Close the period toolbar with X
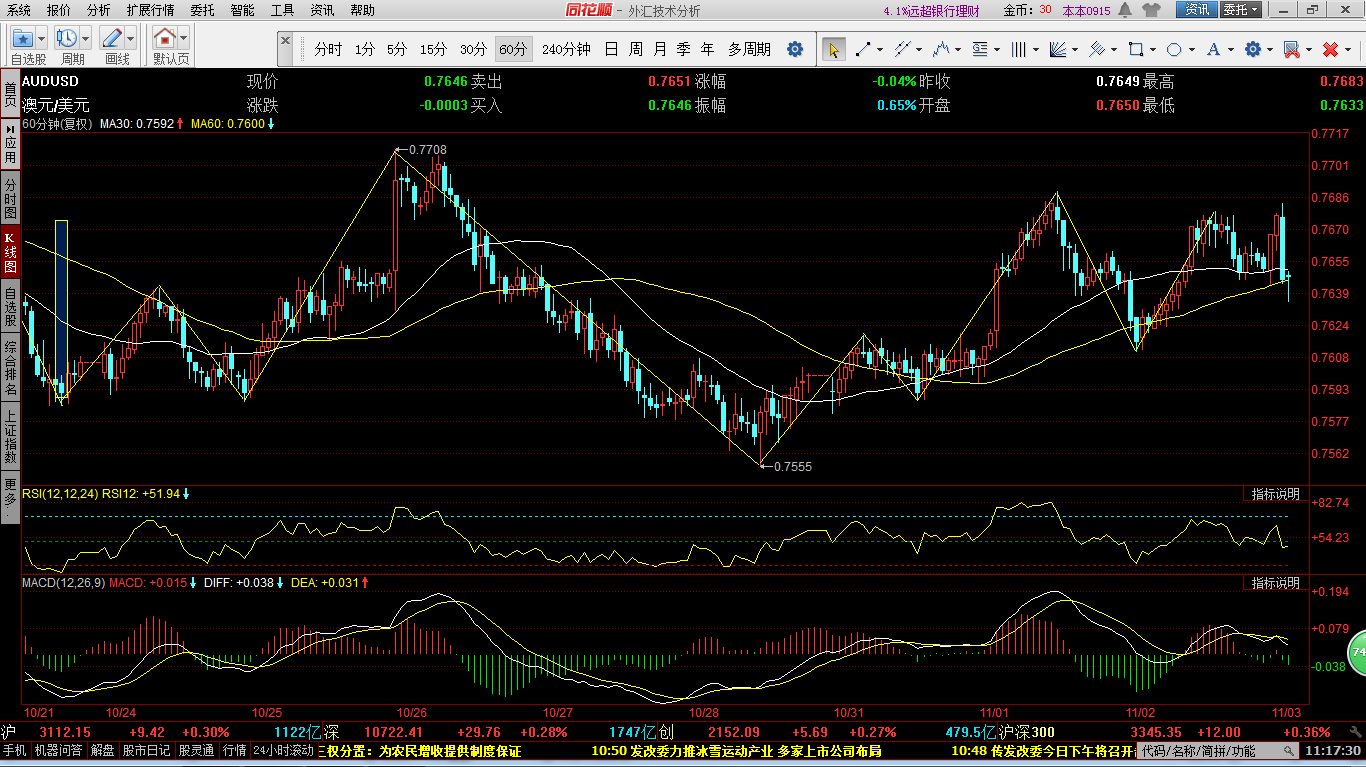 coord(286,42)
